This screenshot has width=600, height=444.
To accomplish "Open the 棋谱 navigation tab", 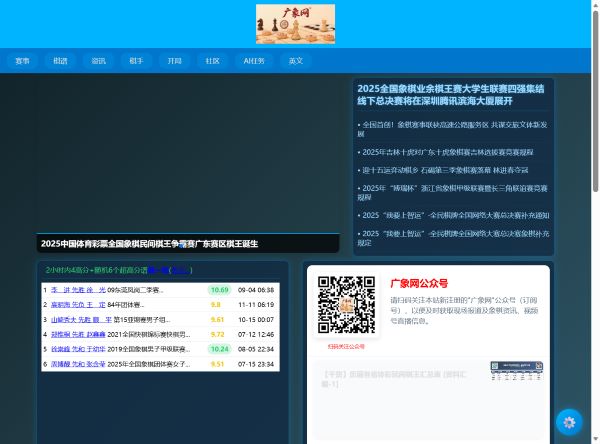I will tap(60, 61).
